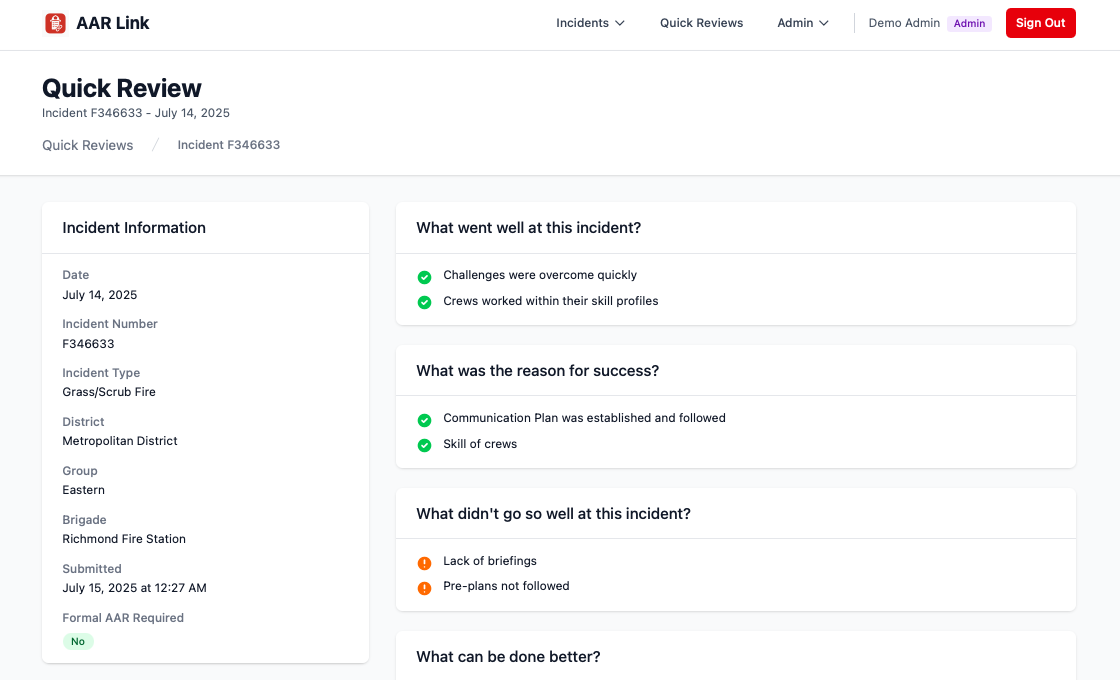
Task: Click the Demo Admin username
Action: [903, 22]
